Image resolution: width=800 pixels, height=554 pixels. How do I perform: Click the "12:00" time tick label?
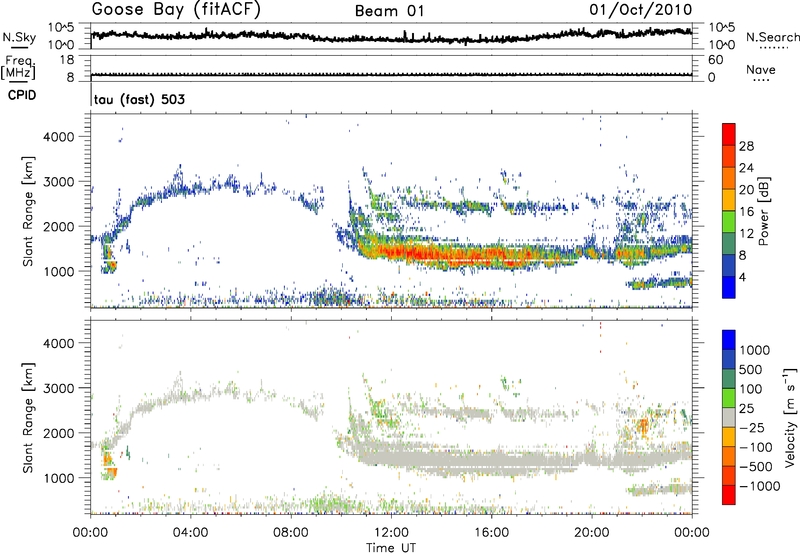pyautogui.click(x=391, y=533)
